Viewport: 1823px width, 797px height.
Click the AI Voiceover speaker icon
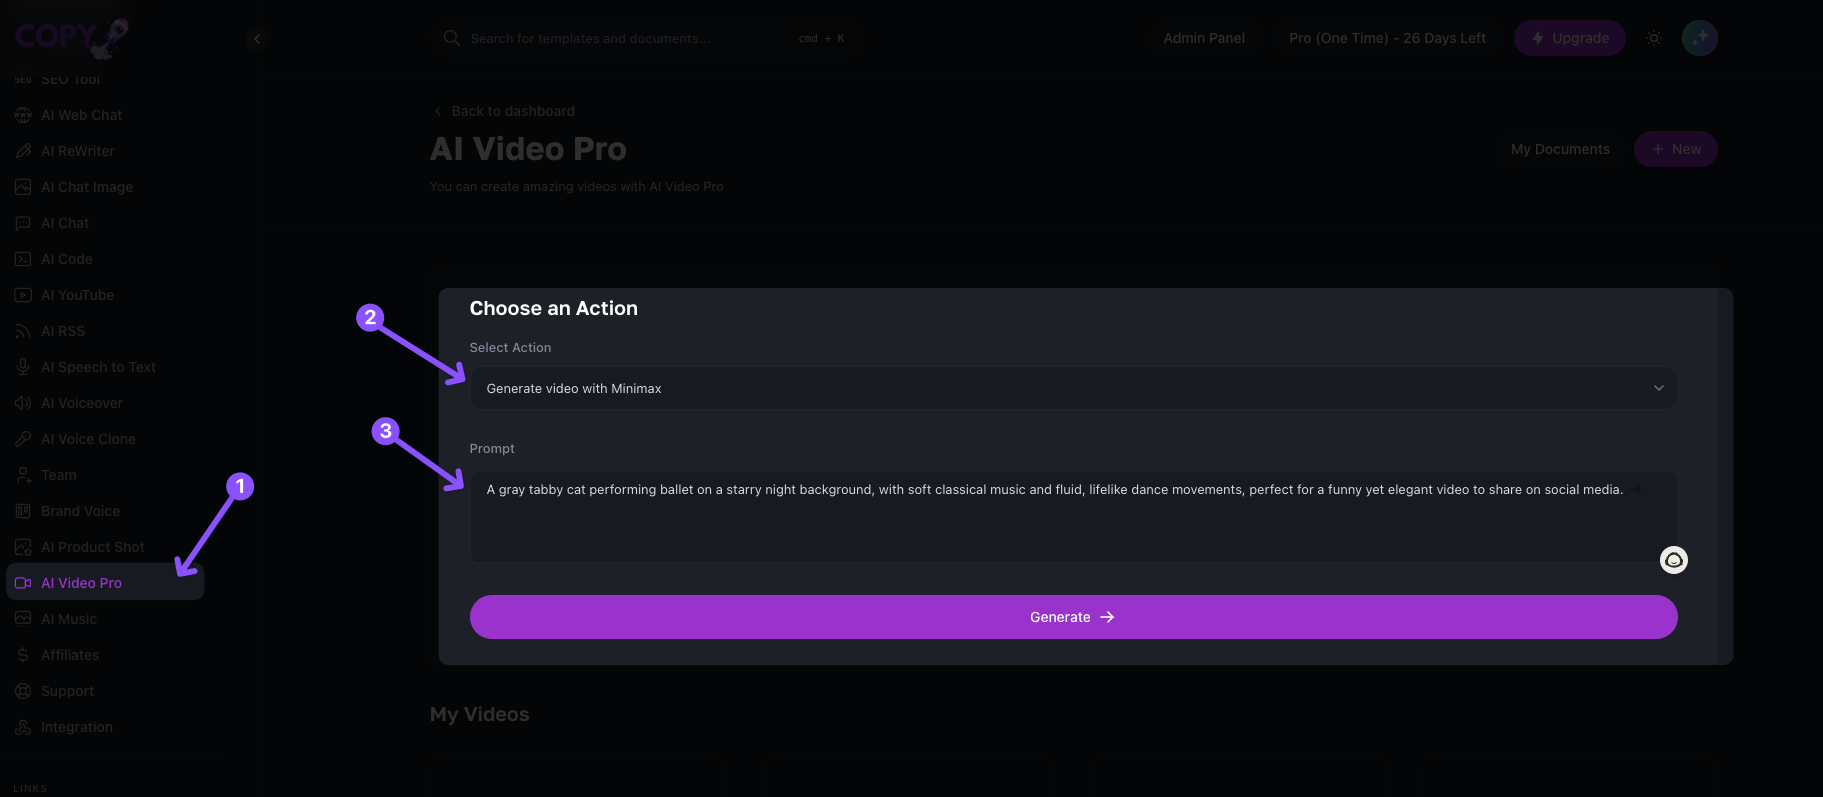23,403
